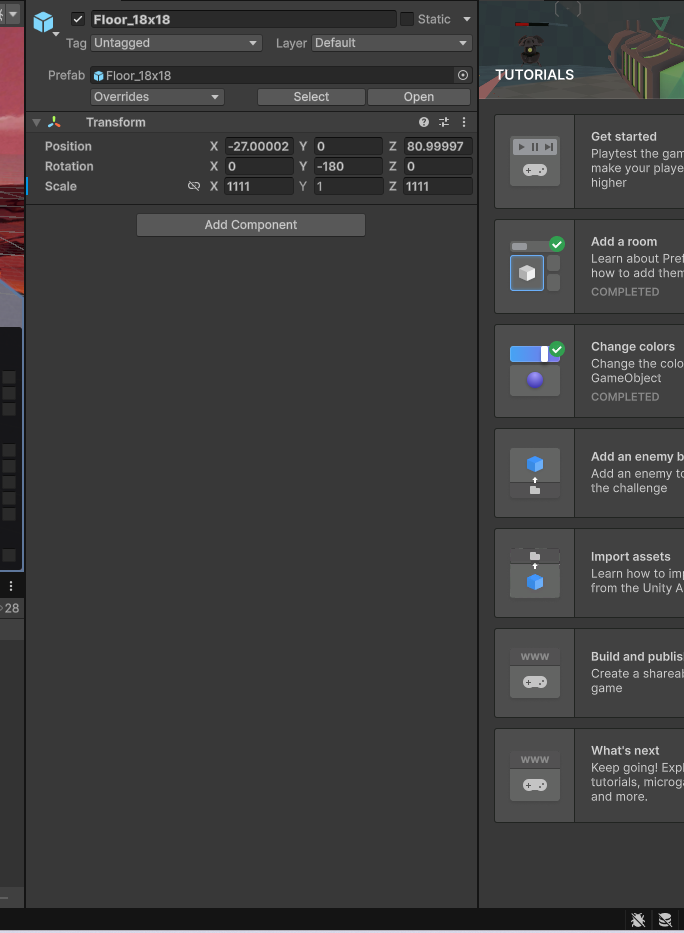Click debug mode bug icon in status bar
Screen dimensions: 684x933
(x=638, y=920)
